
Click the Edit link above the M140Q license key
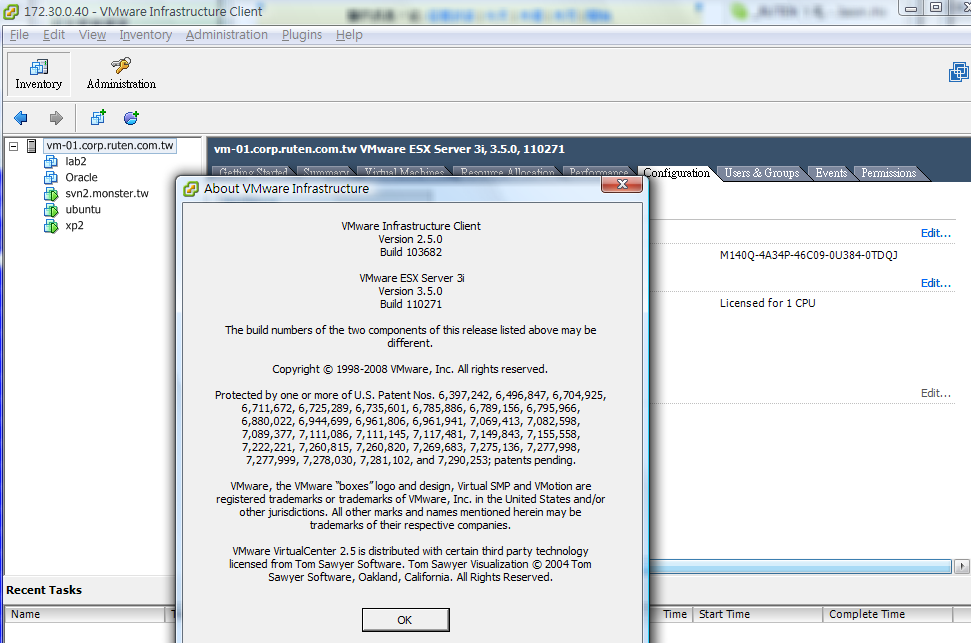pos(935,234)
